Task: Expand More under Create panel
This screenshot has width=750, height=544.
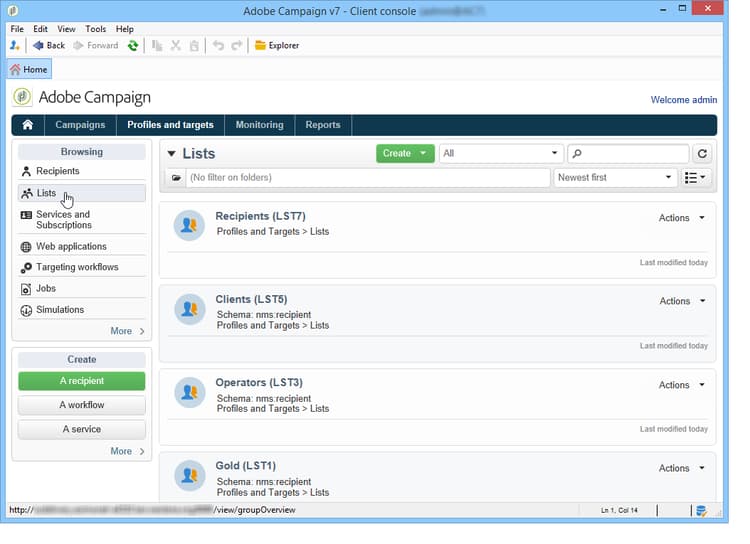Action: point(127,451)
